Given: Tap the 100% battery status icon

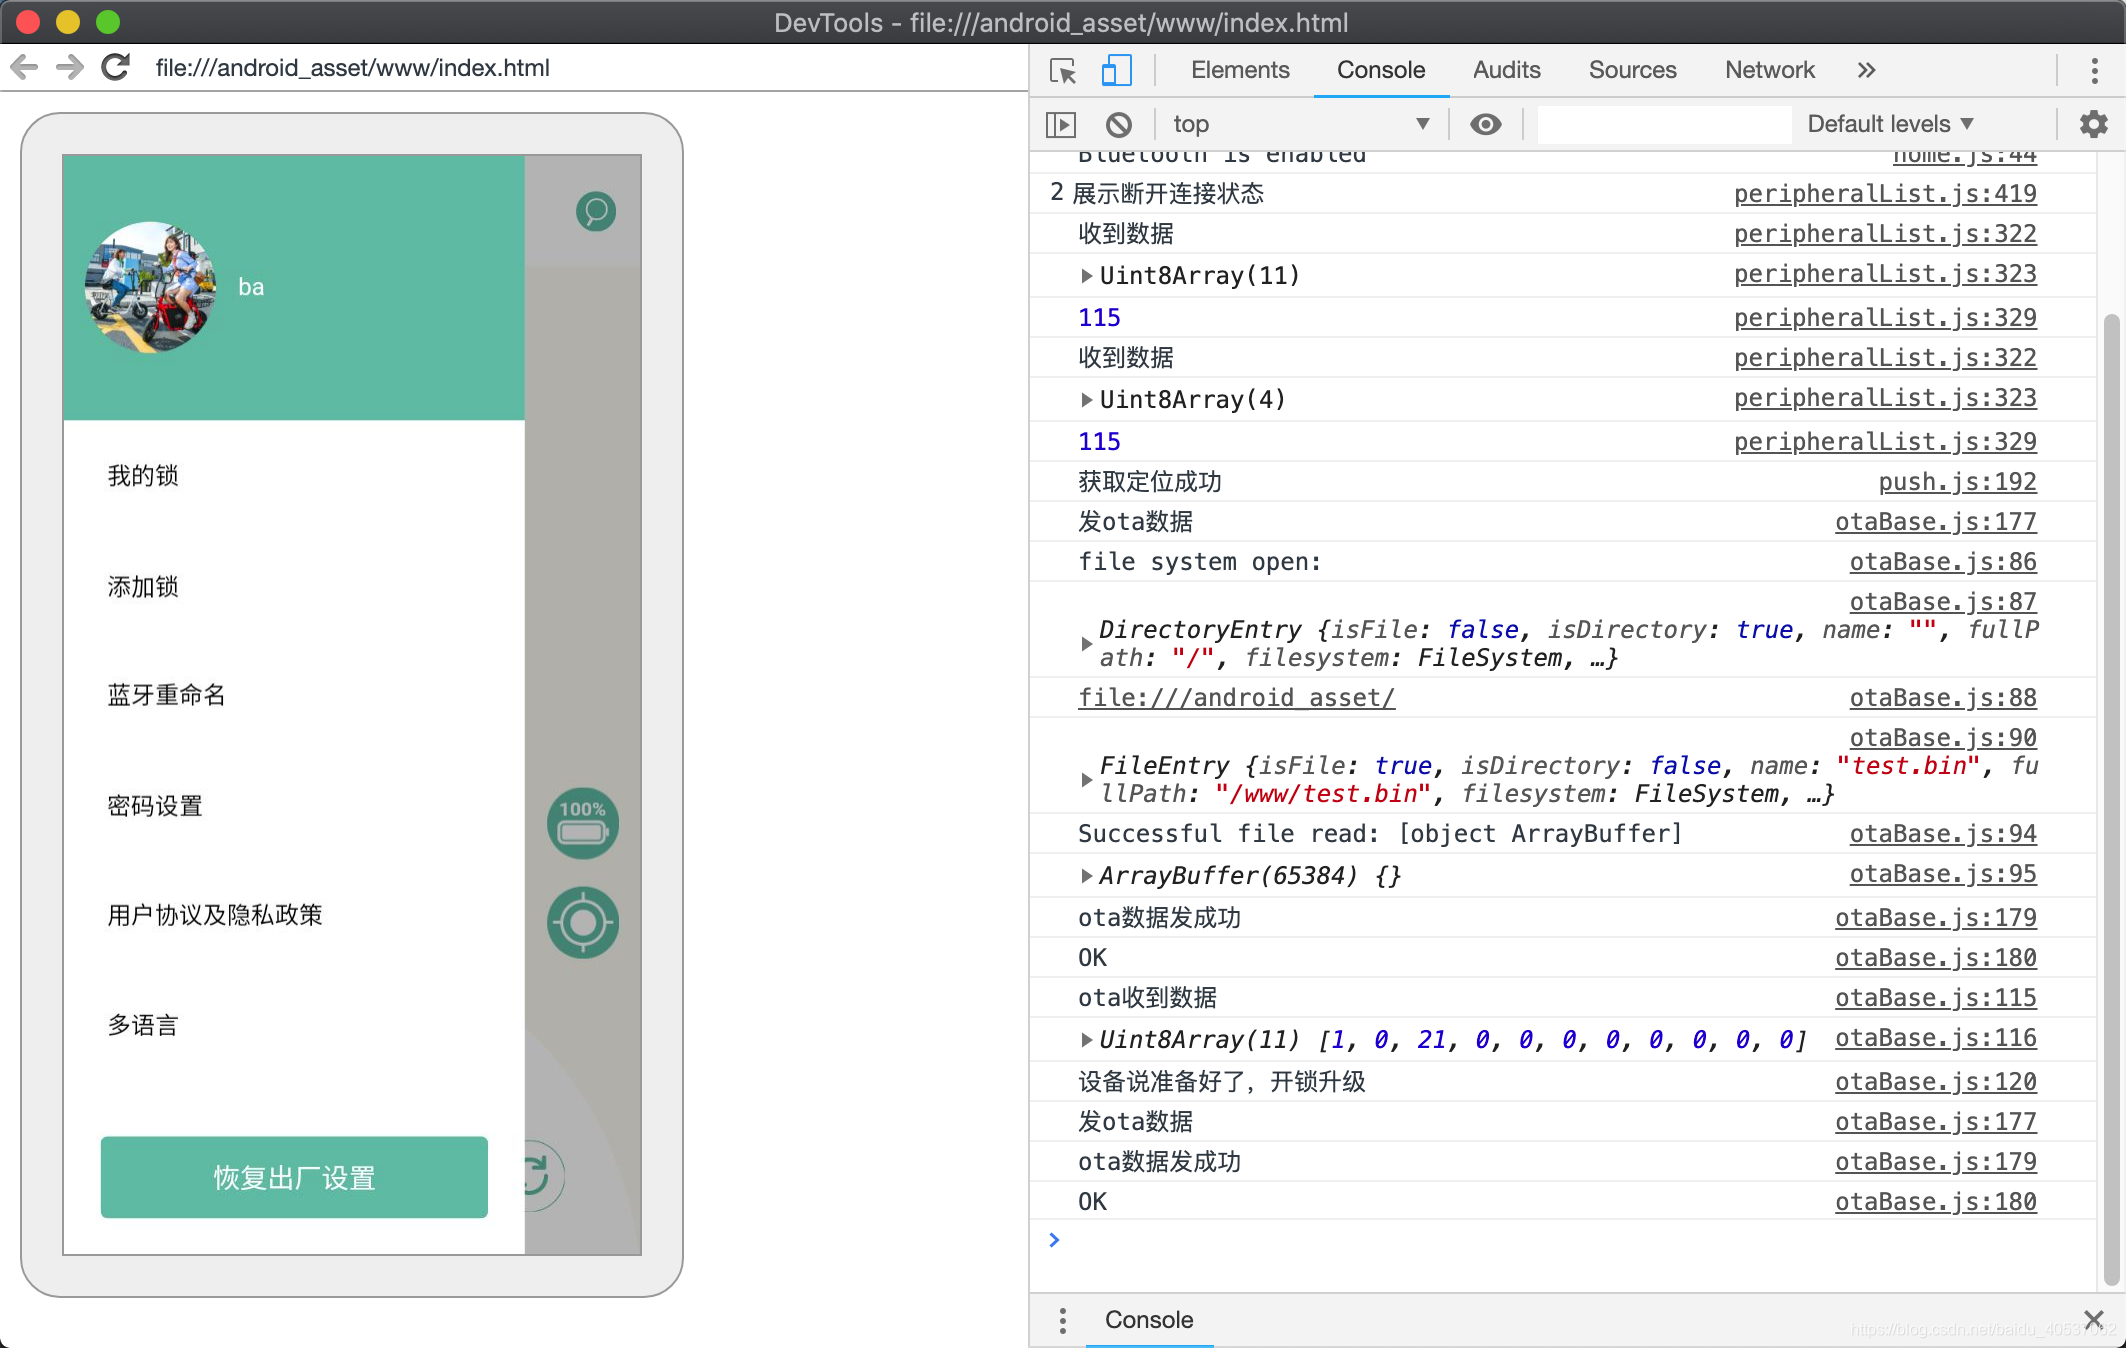Looking at the screenshot, I should 583,823.
